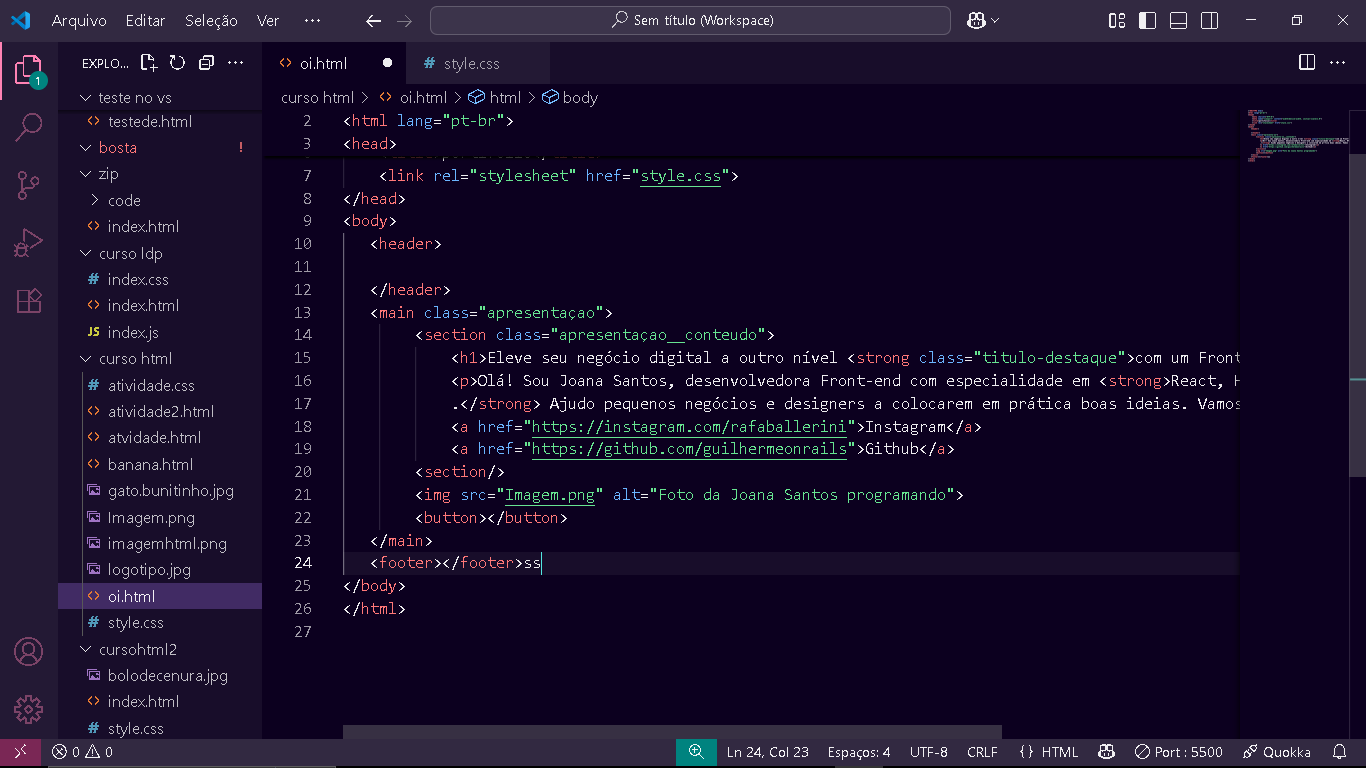Click the Split Editor Right icon
This screenshot has height=768, width=1366.
[x=1306, y=62]
